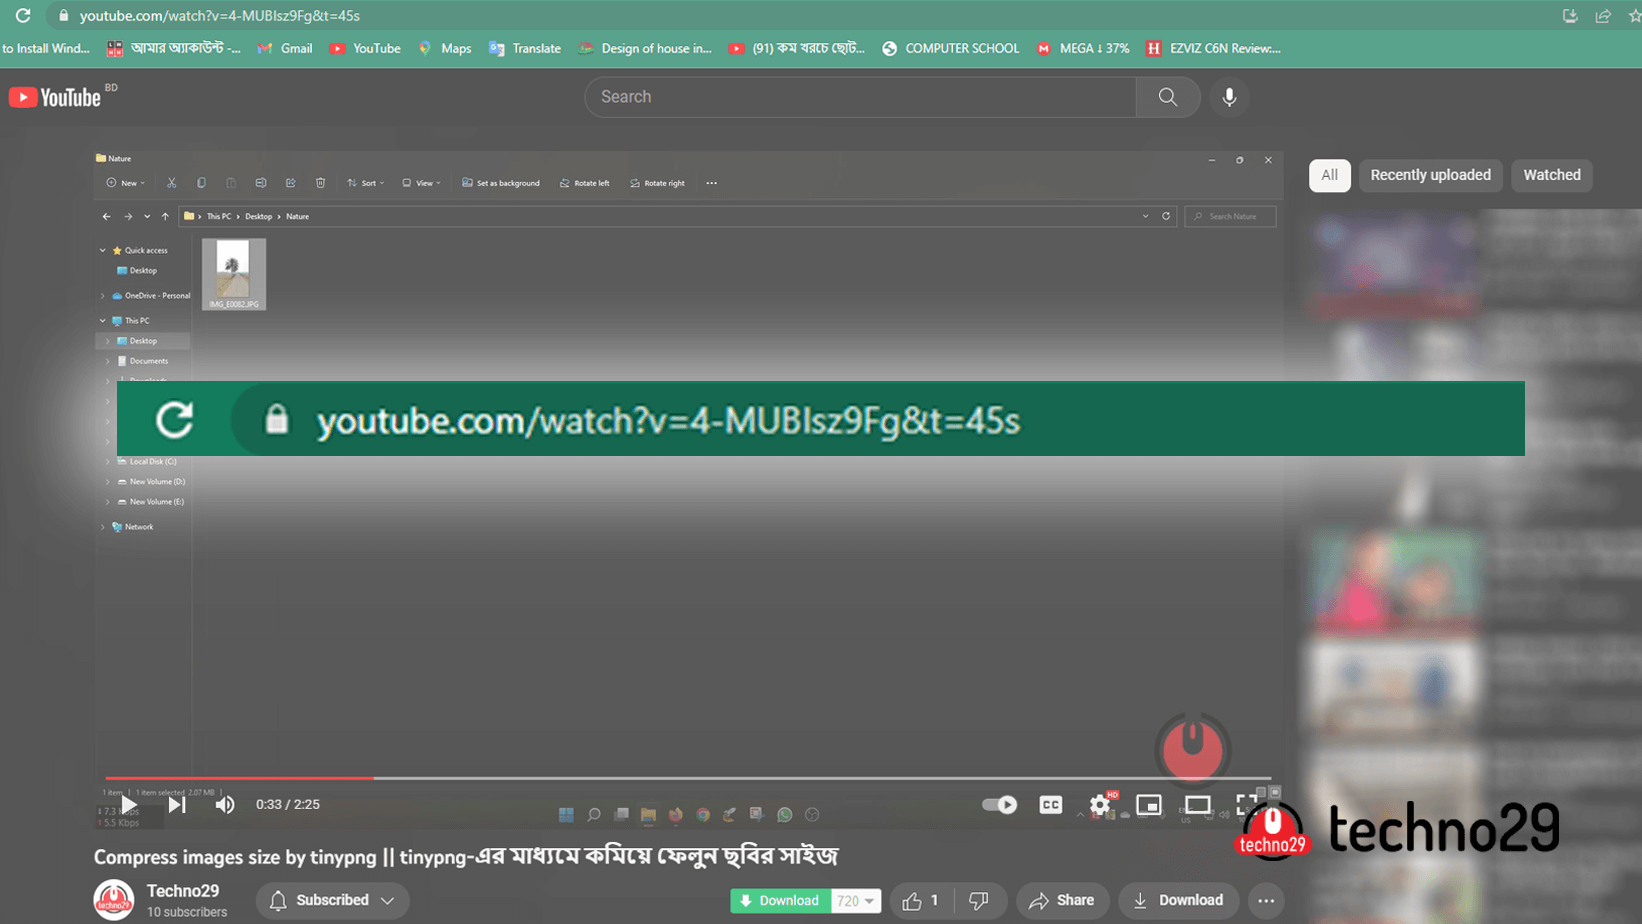Screen dimensions: 1642x924
Task: Expand the New menu in the video's File Explorer
Action: pyautogui.click(x=126, y=183)
